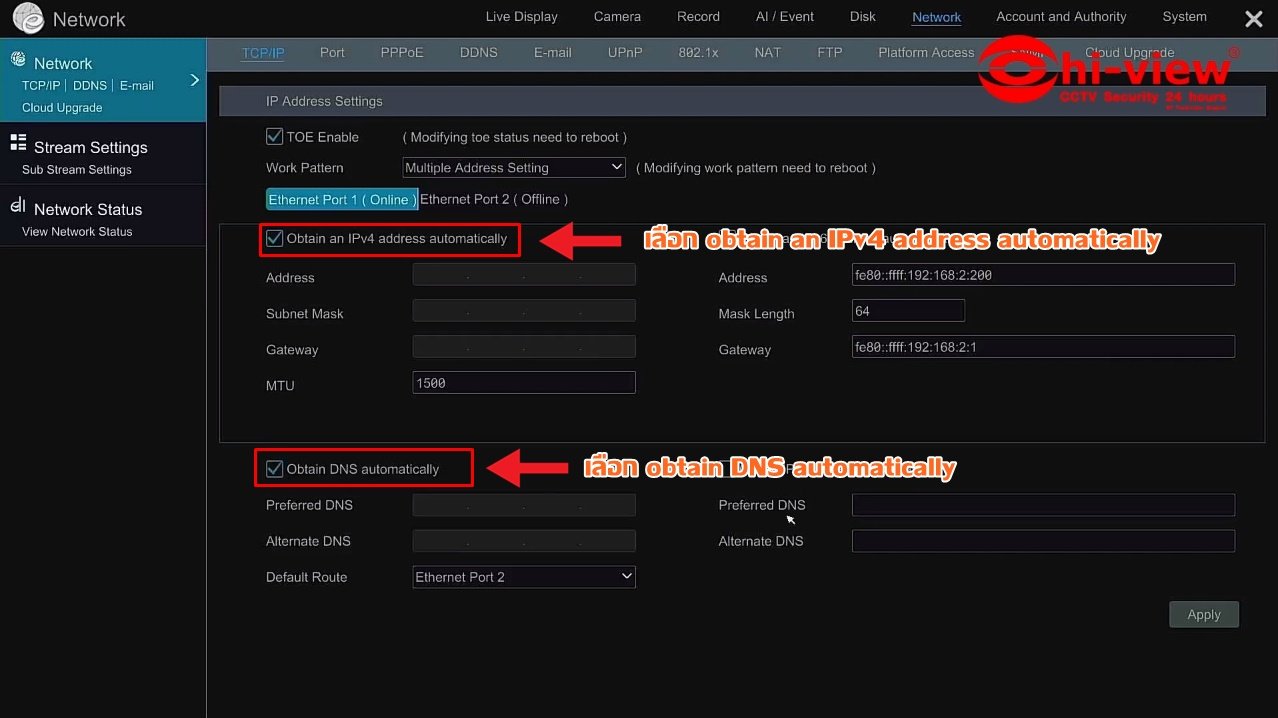Click the MTU input field
The width and height of the screenshot is (1278, 718).
click(523, 383)
